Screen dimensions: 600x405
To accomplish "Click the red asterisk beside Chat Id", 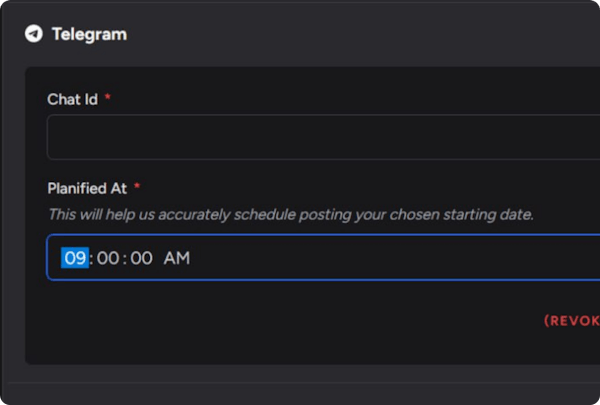I will [x=107, y=99].
